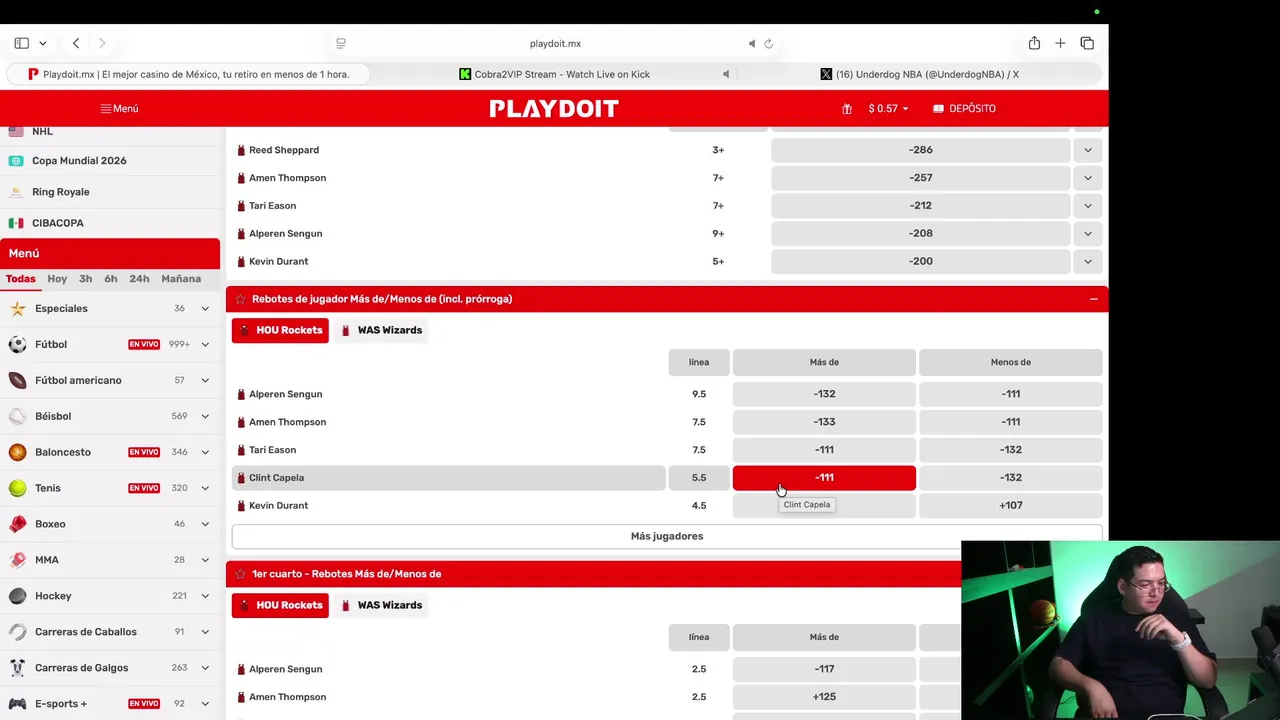The image size is (1280, 720).
Task: Open a new tab with plus icon
Action: [x=1060, y=43]
